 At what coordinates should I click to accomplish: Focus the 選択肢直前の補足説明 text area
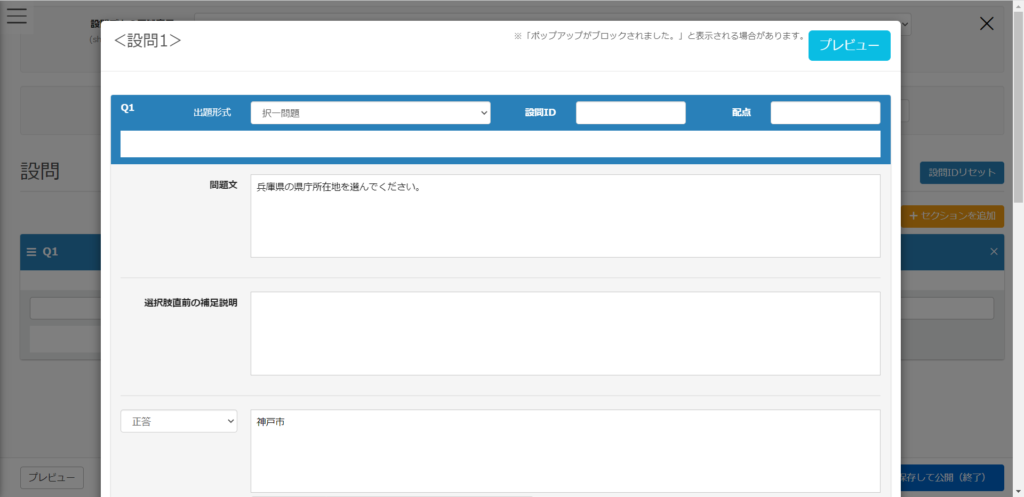pos(564,333)
